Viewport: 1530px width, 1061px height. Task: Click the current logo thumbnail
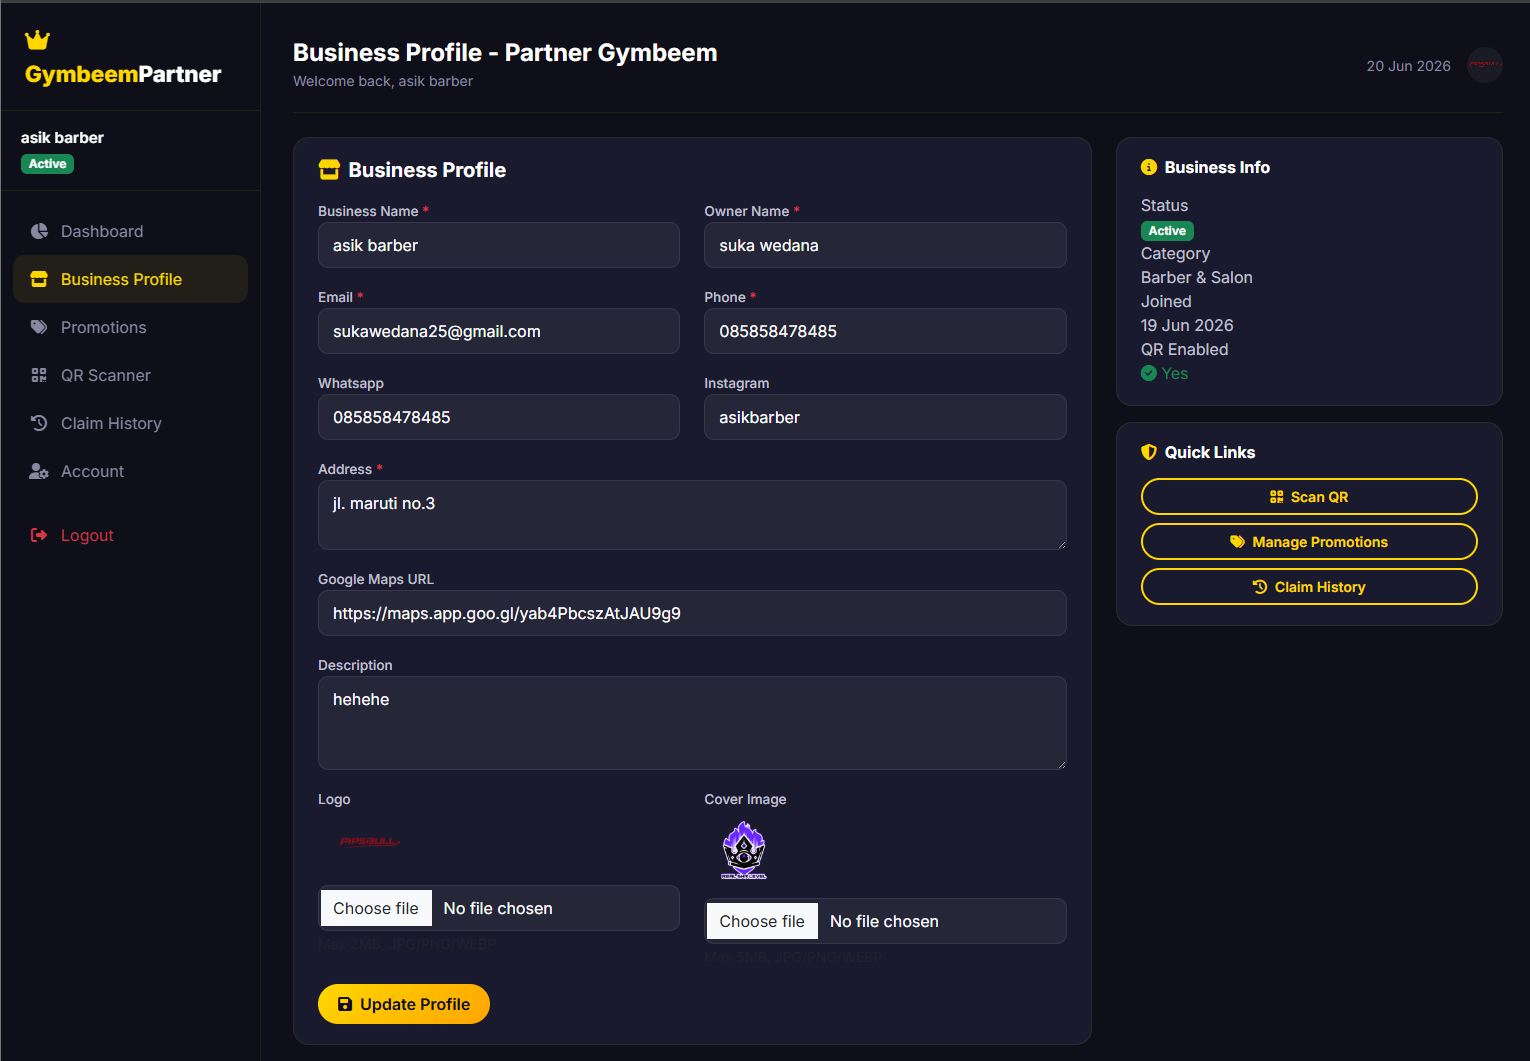pyautogui.click(x=370, y=842)
